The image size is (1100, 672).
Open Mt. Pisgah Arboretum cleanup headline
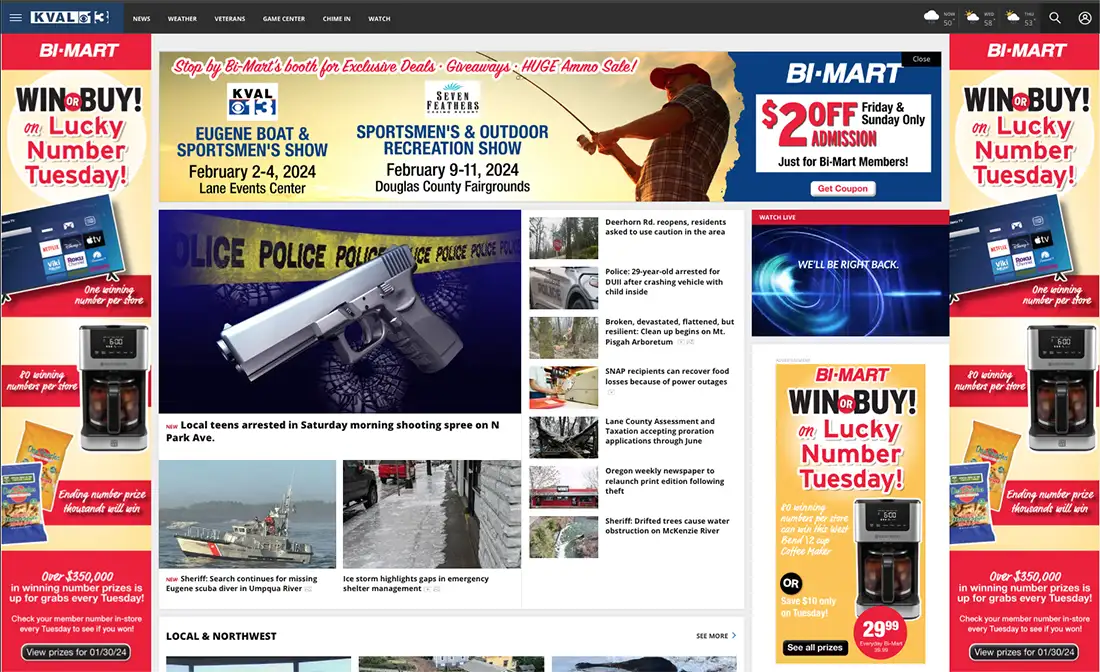pyautogui.click(x=669, y=332)
